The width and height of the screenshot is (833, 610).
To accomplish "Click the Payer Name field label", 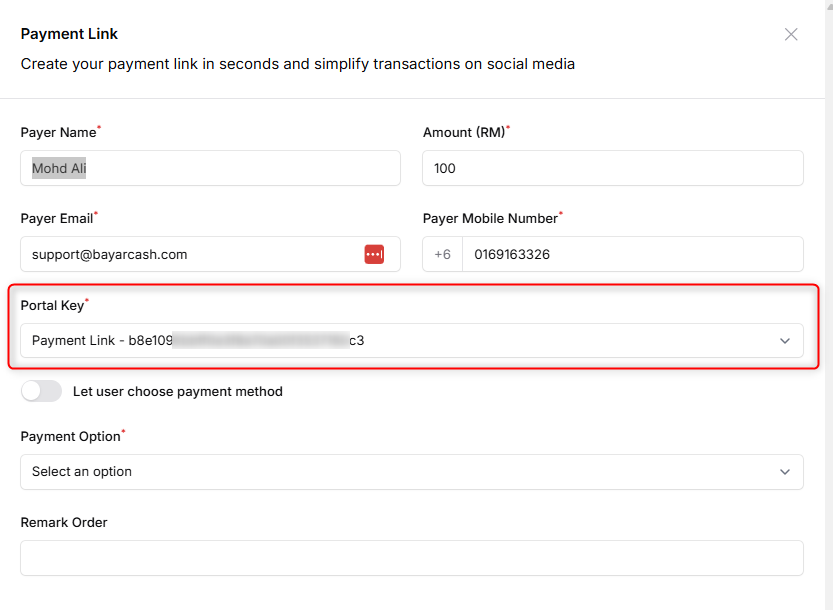I will pyautogui.click(x=58, y=132).
